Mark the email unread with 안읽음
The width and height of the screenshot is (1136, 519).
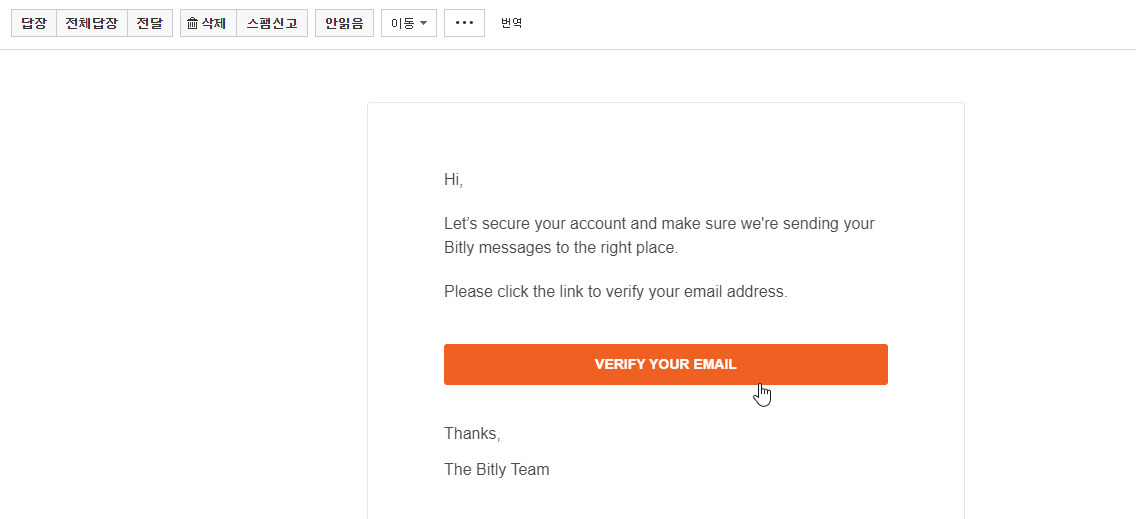(344, 23)
